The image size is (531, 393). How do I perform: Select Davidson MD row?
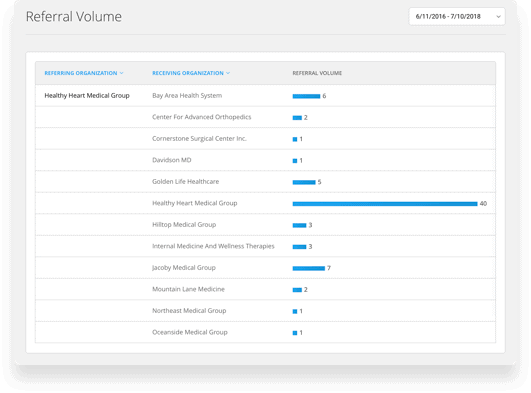pos(265,160)
